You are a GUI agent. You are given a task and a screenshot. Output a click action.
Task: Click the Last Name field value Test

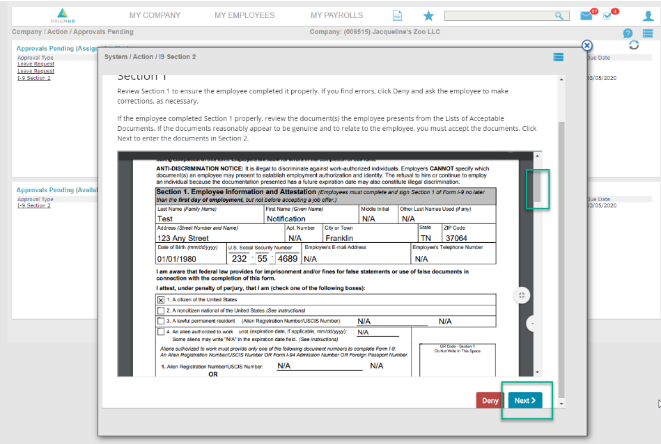coord(165,219)
